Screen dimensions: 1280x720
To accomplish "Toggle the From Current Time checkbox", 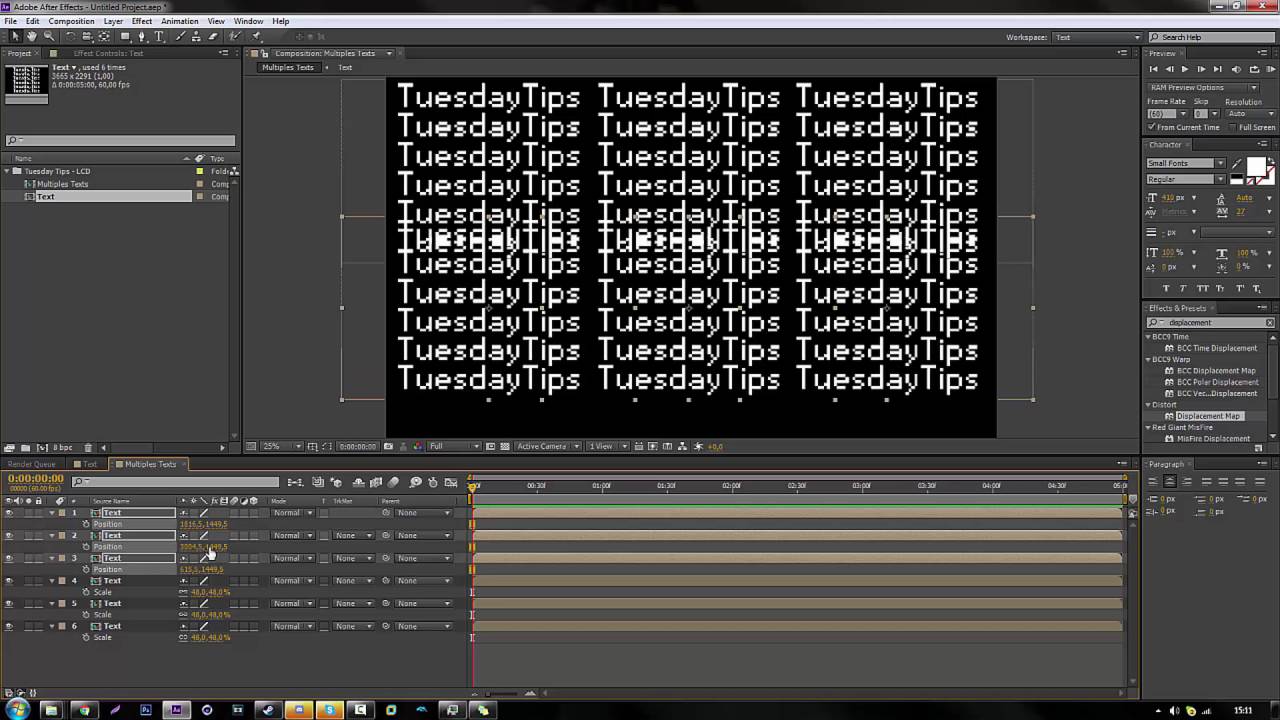I will tap(1153, 127).
